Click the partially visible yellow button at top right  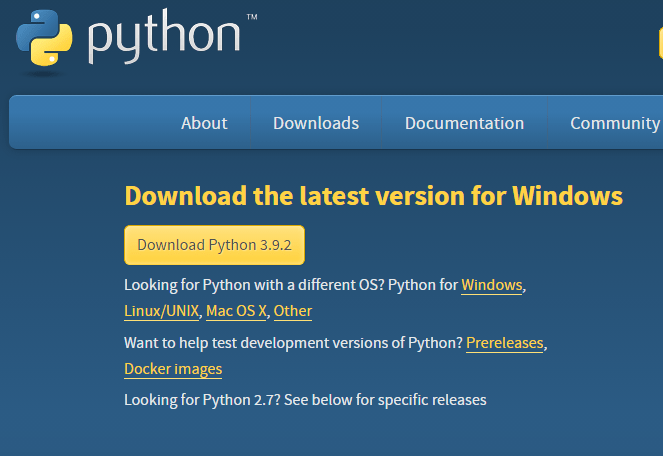click(x=660, y=41)
